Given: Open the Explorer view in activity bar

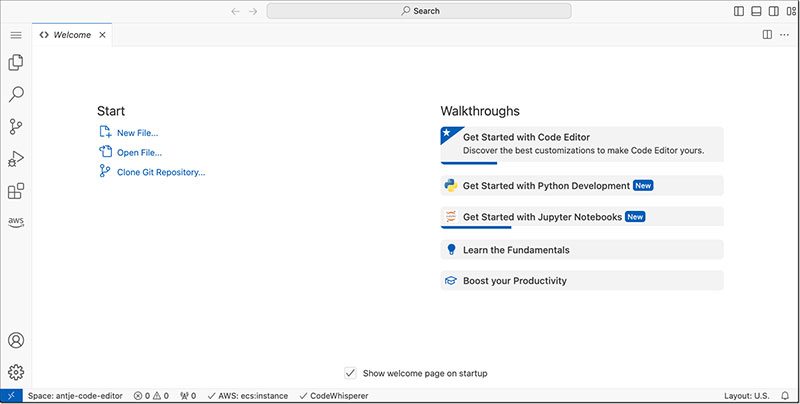Looking at the screenshot, I should coord(16,62).
